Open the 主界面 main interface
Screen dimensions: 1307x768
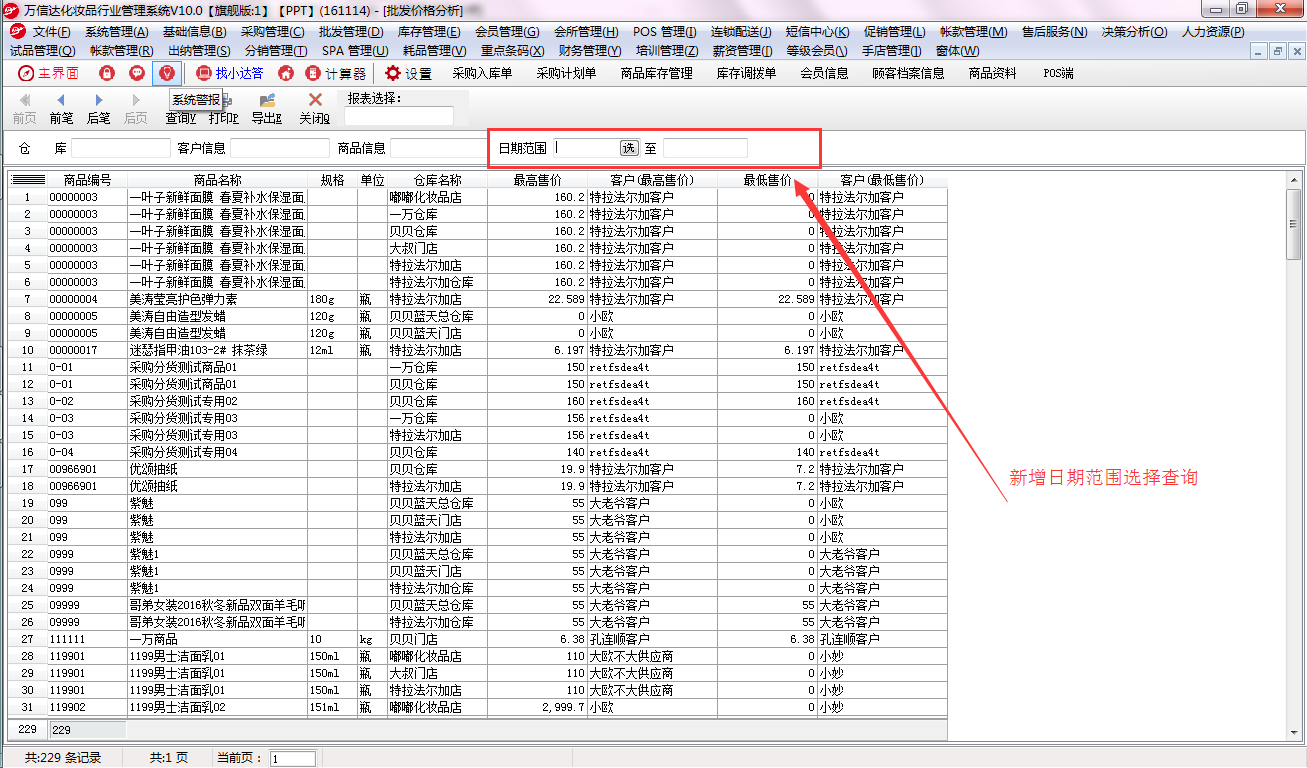tap(49, 73)
